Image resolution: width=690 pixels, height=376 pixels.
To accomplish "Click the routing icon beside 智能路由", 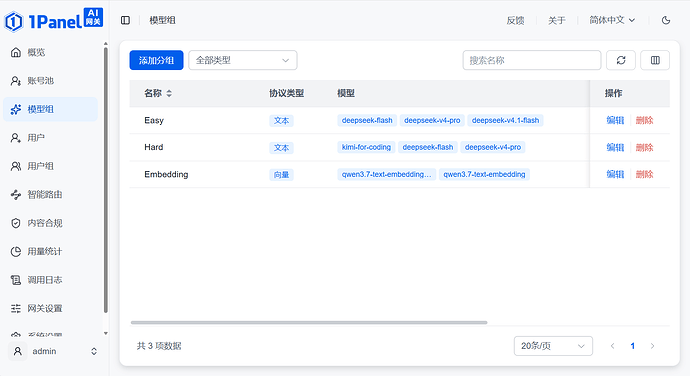I will pyautogui.click(x=16, y=195).
